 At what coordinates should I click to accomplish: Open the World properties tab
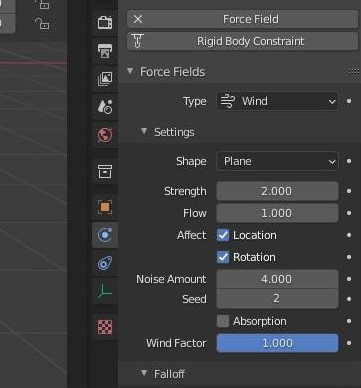105,135
